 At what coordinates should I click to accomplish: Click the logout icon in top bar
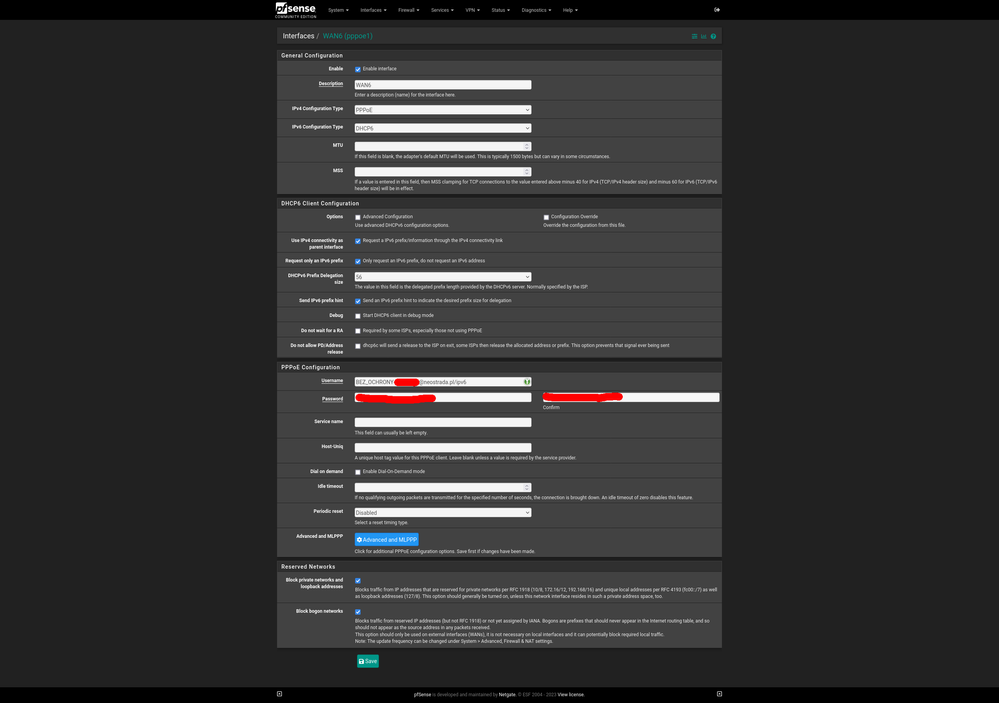(717, 10)
